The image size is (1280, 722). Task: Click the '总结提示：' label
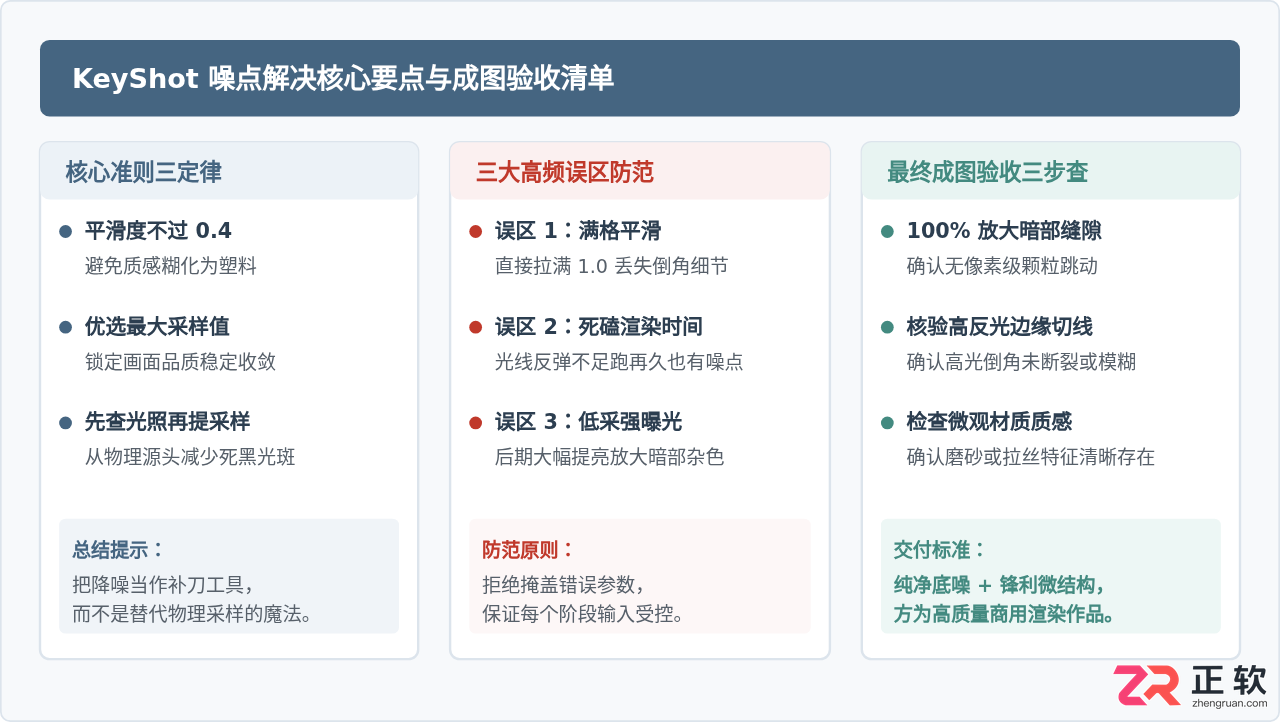point(118,550)
